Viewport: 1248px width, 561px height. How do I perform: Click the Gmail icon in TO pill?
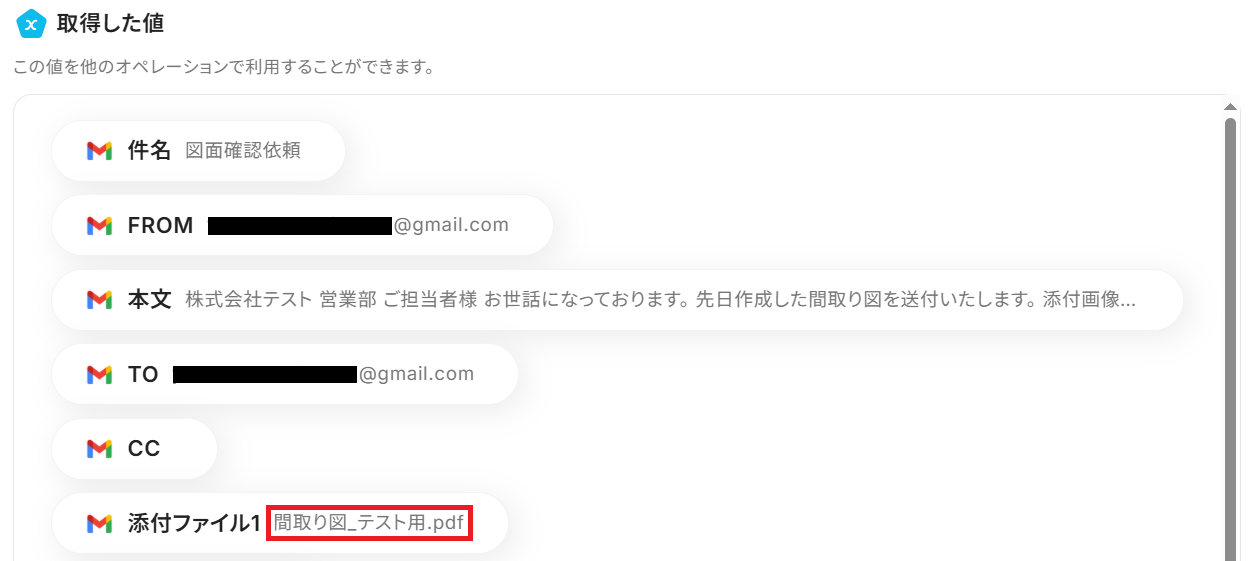(x=99, y=375)
